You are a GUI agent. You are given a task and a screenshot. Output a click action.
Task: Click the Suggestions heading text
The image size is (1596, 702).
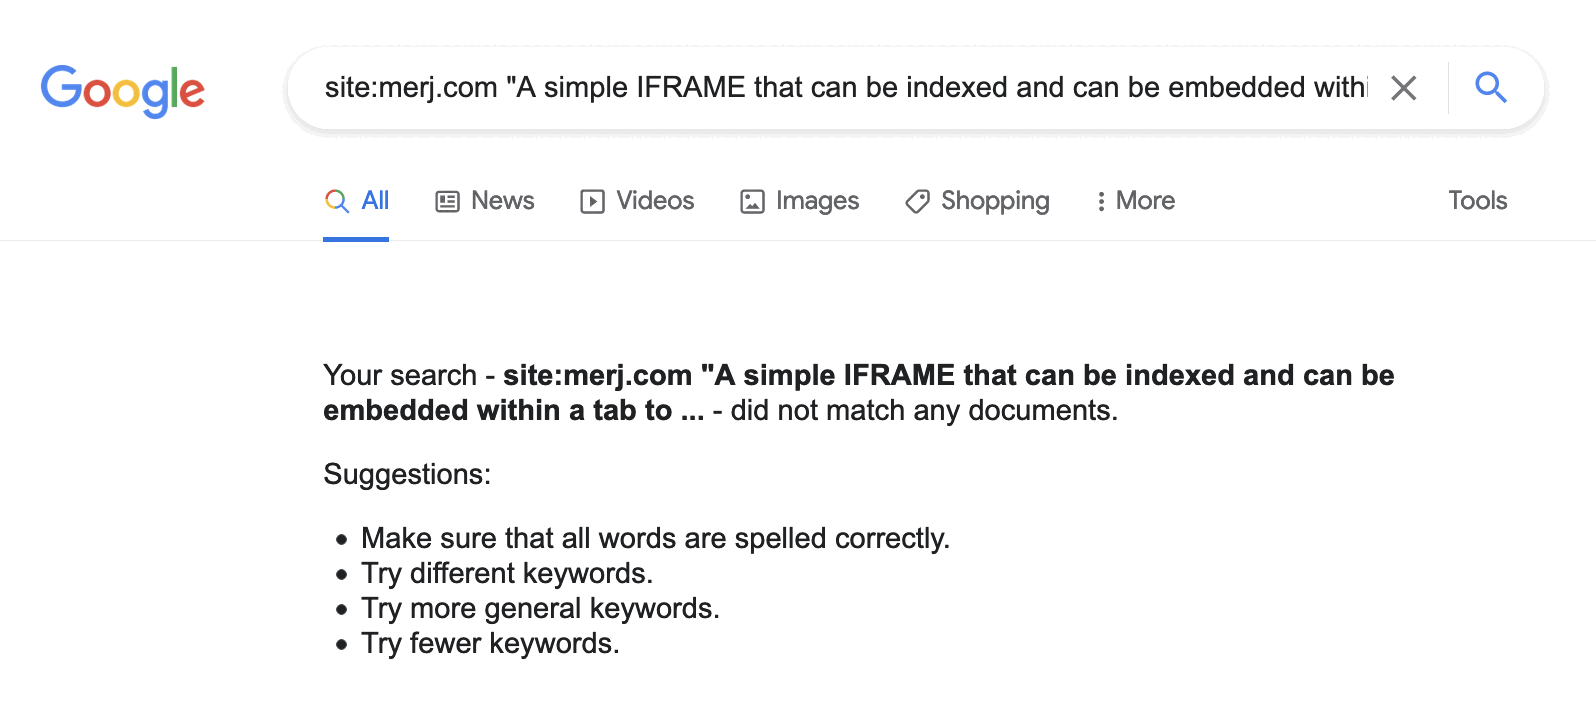point(407,474)
